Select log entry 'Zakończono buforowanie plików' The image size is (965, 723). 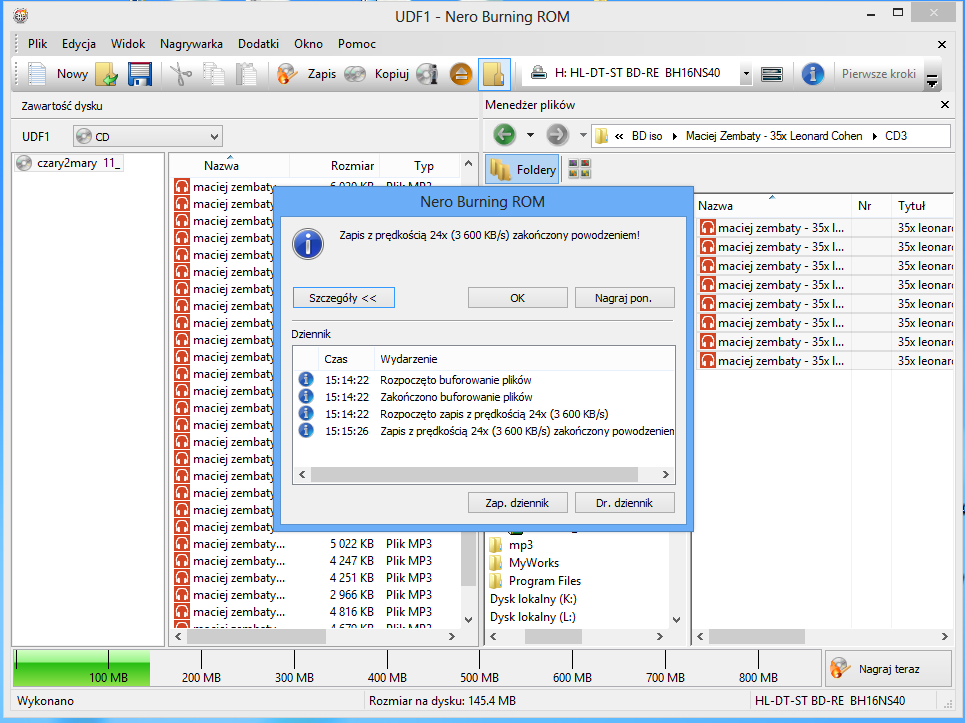484,397
